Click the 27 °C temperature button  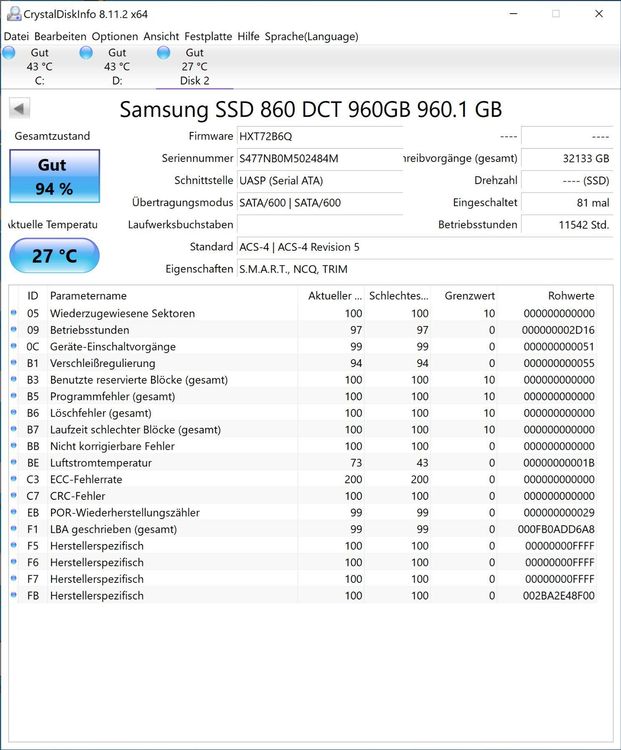pyautogui.click(x=55, y=256)
